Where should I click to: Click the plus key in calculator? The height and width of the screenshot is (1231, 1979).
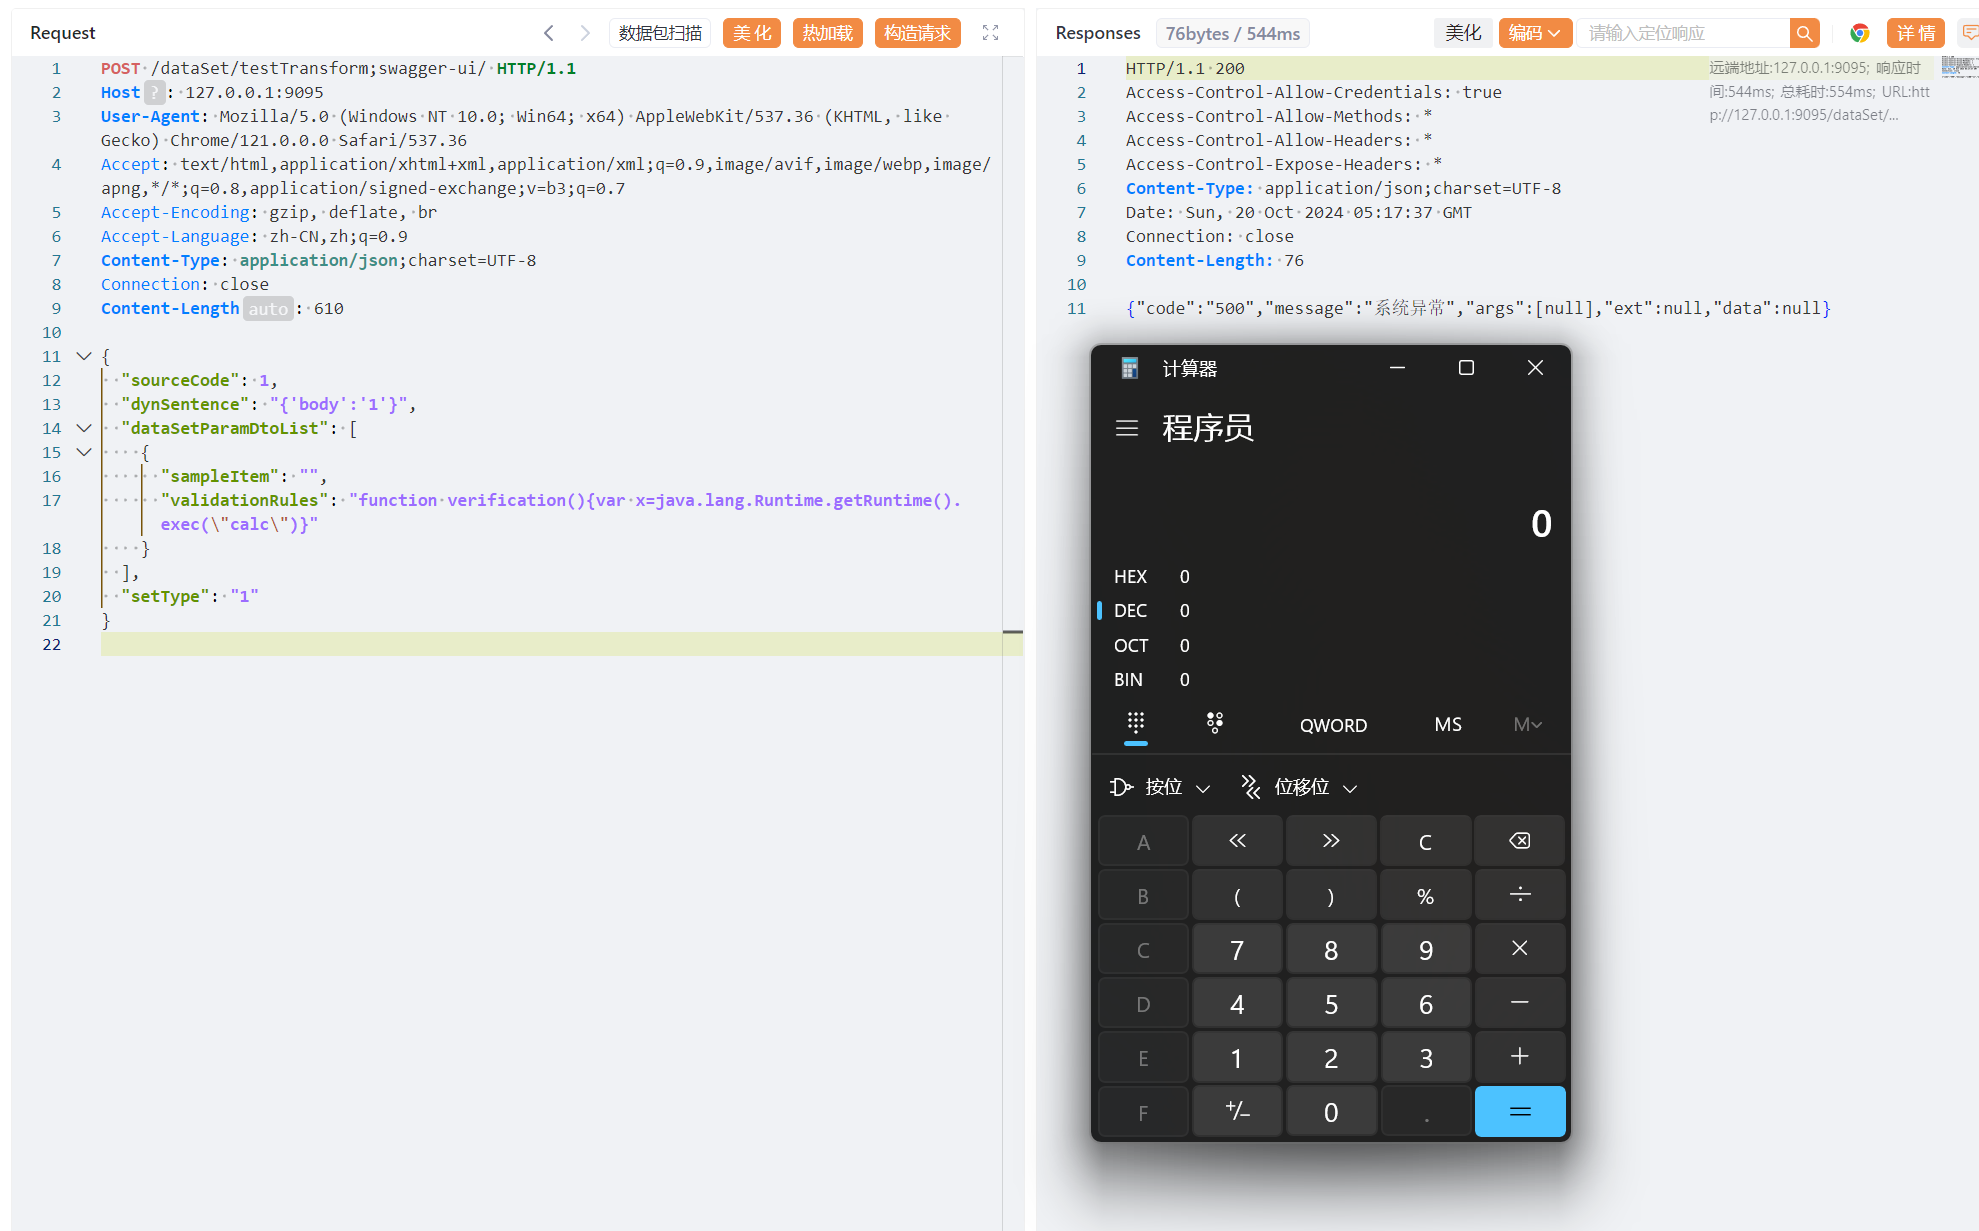(1519, 1057)
